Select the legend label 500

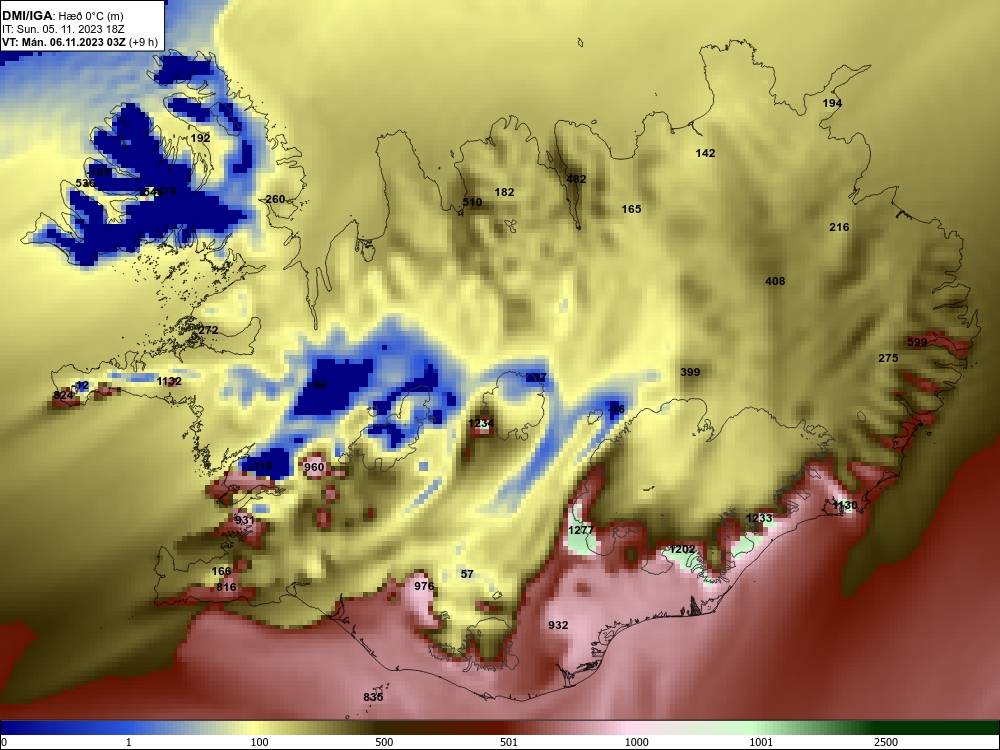tap(384, 742)
